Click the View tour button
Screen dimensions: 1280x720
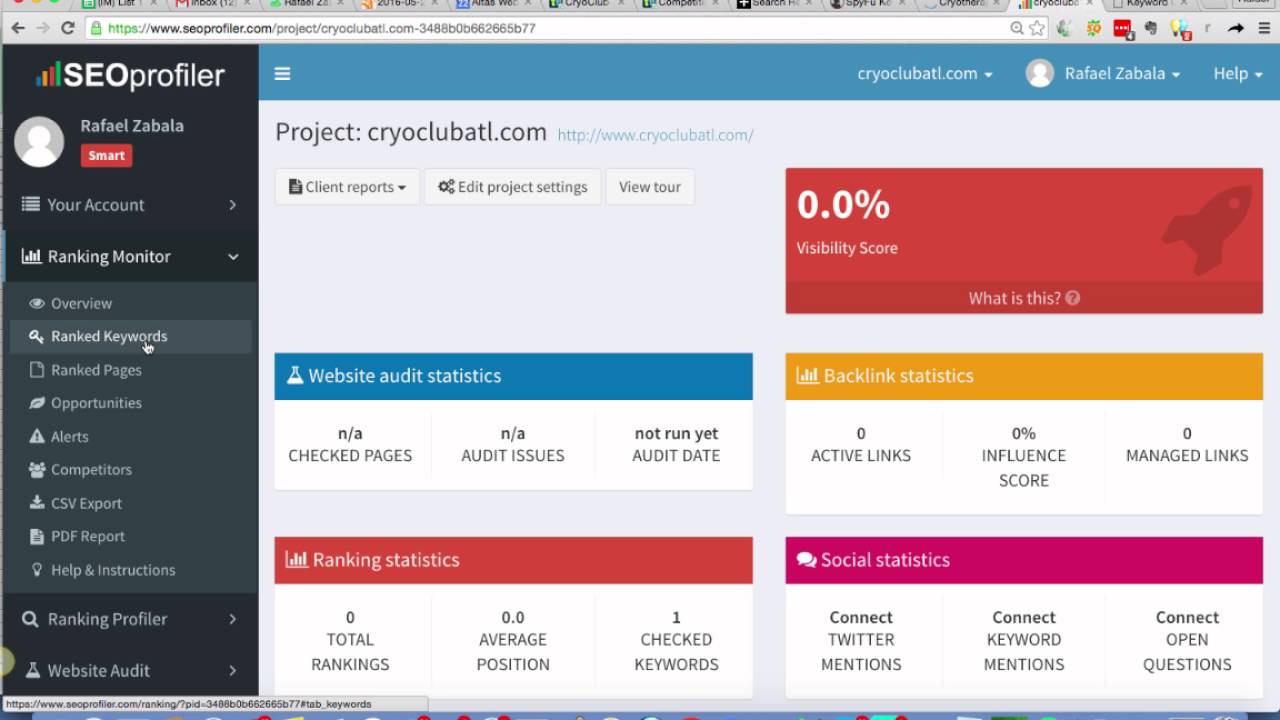point(650,187)
